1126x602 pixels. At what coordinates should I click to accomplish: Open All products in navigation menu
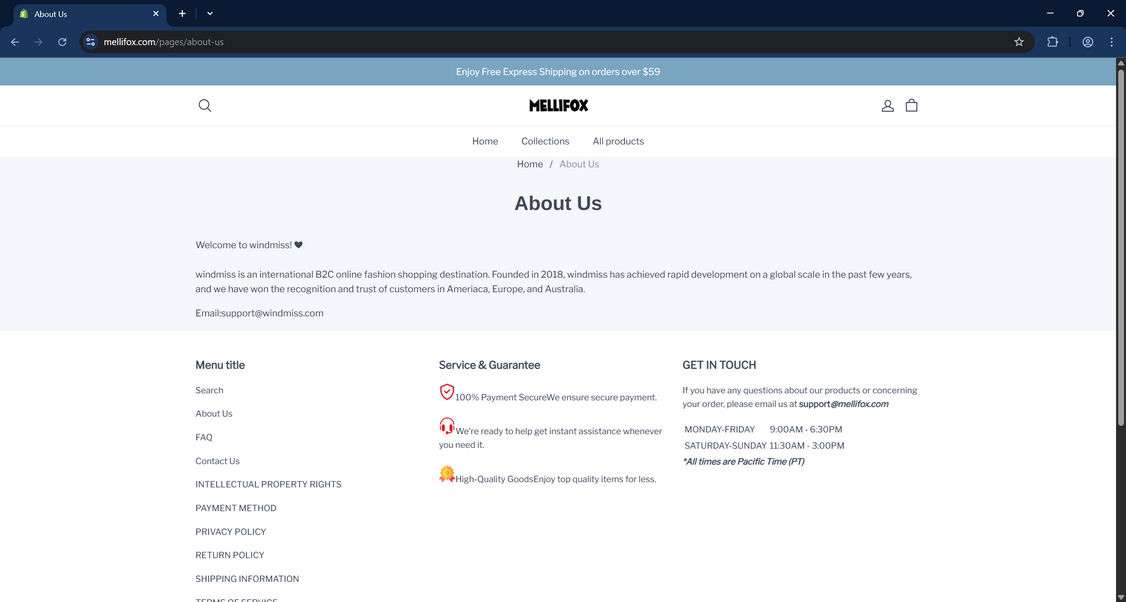pyautogui.click(x=618, y=142)
